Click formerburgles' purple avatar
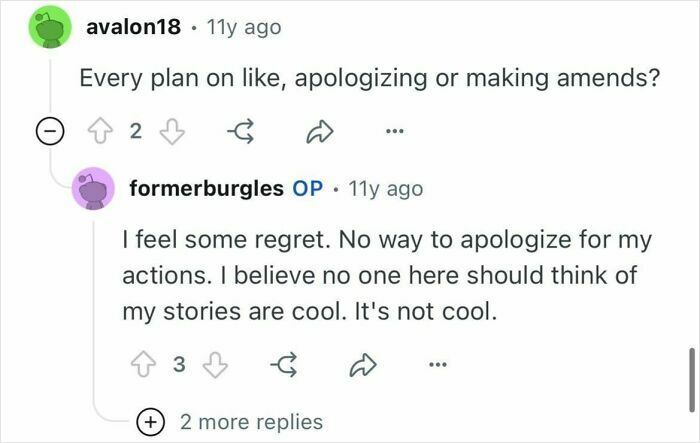Screen dimensions: 700x443 [x=93, y=188]
